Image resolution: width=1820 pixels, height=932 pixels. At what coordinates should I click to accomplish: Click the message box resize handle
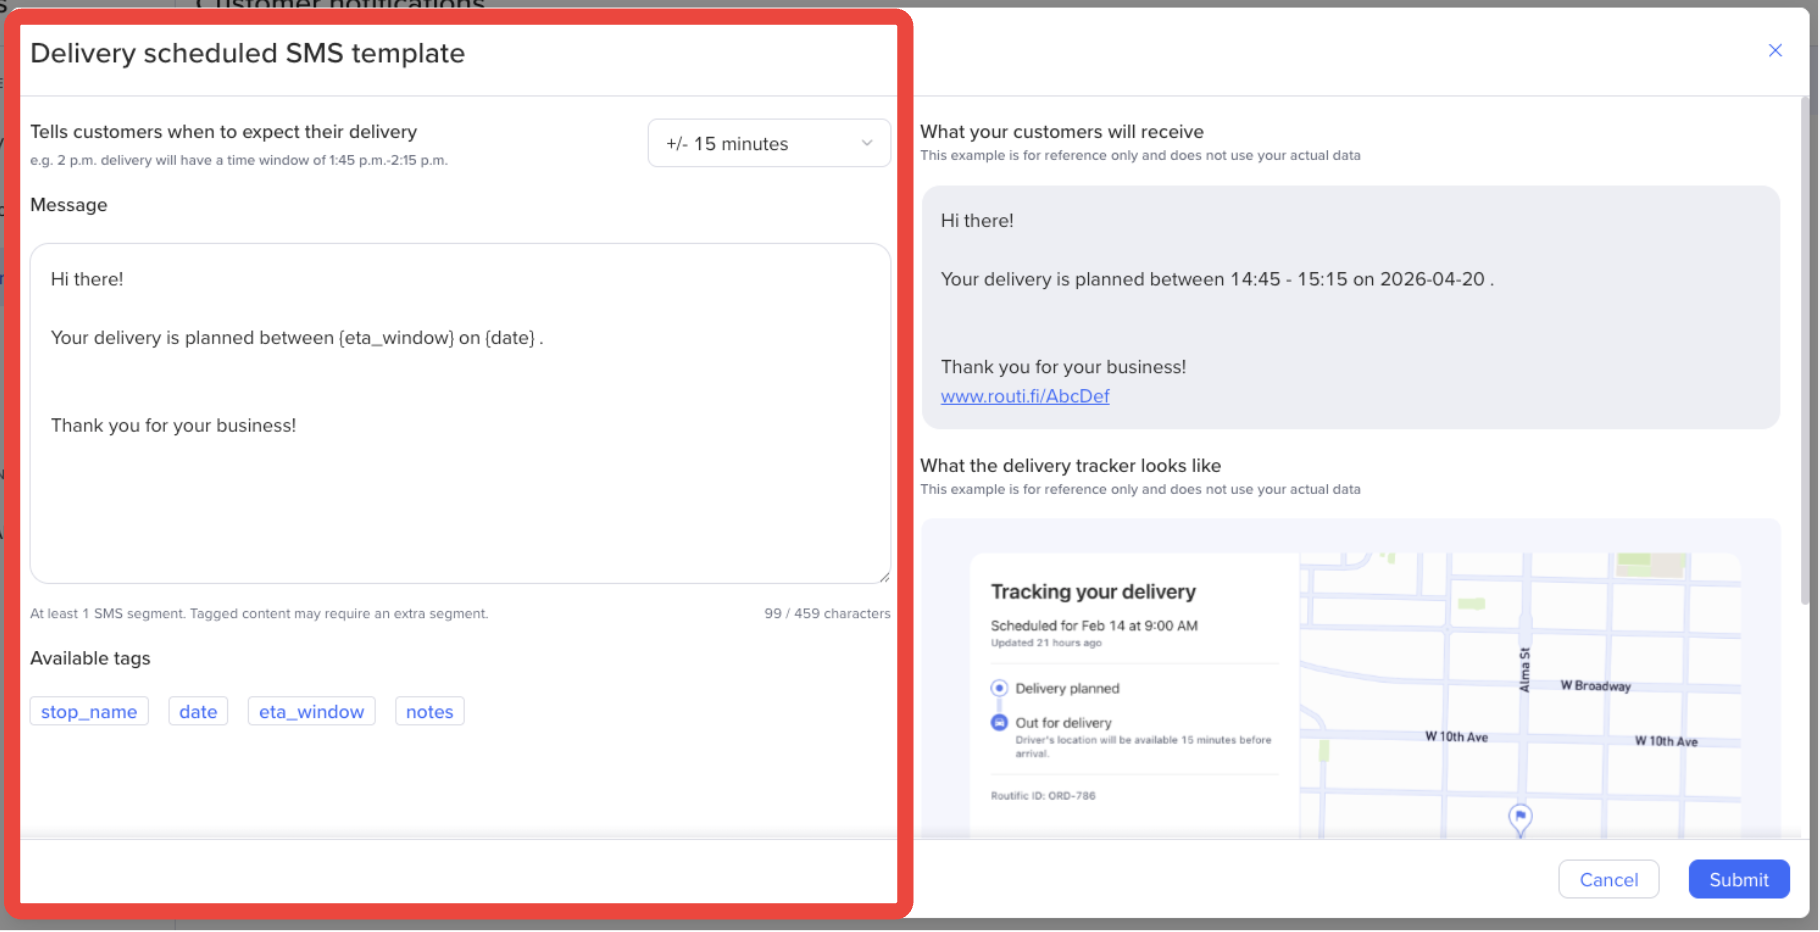(884, 576)
